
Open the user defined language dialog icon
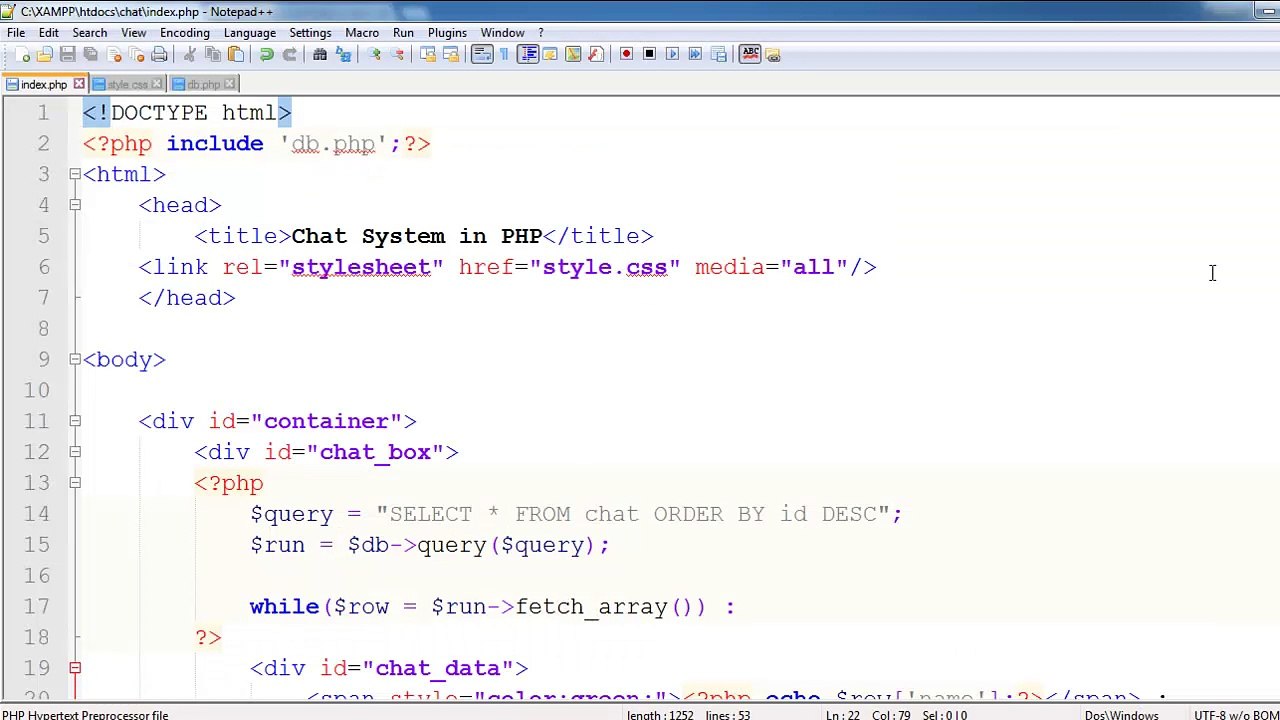(x=550, y=54)
